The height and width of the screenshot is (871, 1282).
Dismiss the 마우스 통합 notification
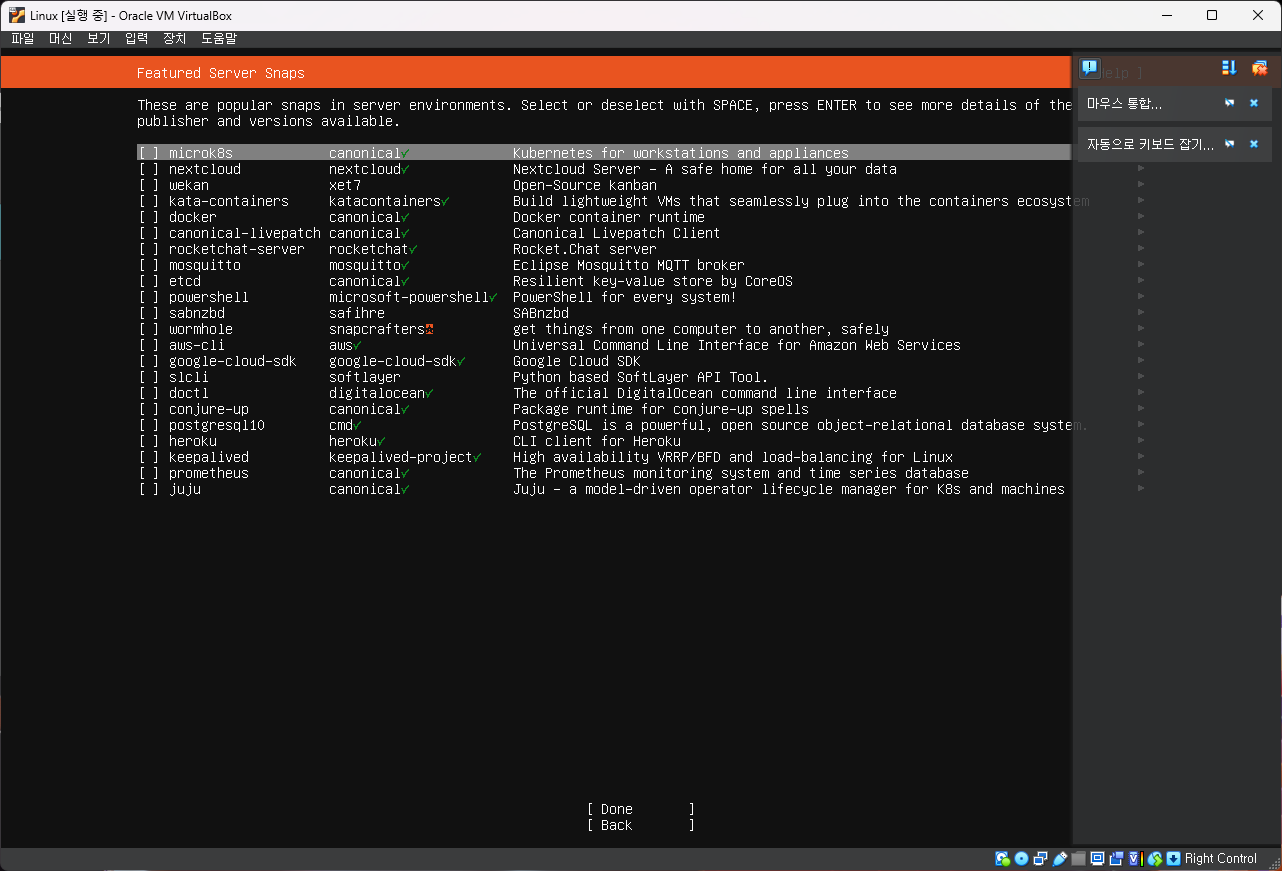point(1254,103)
